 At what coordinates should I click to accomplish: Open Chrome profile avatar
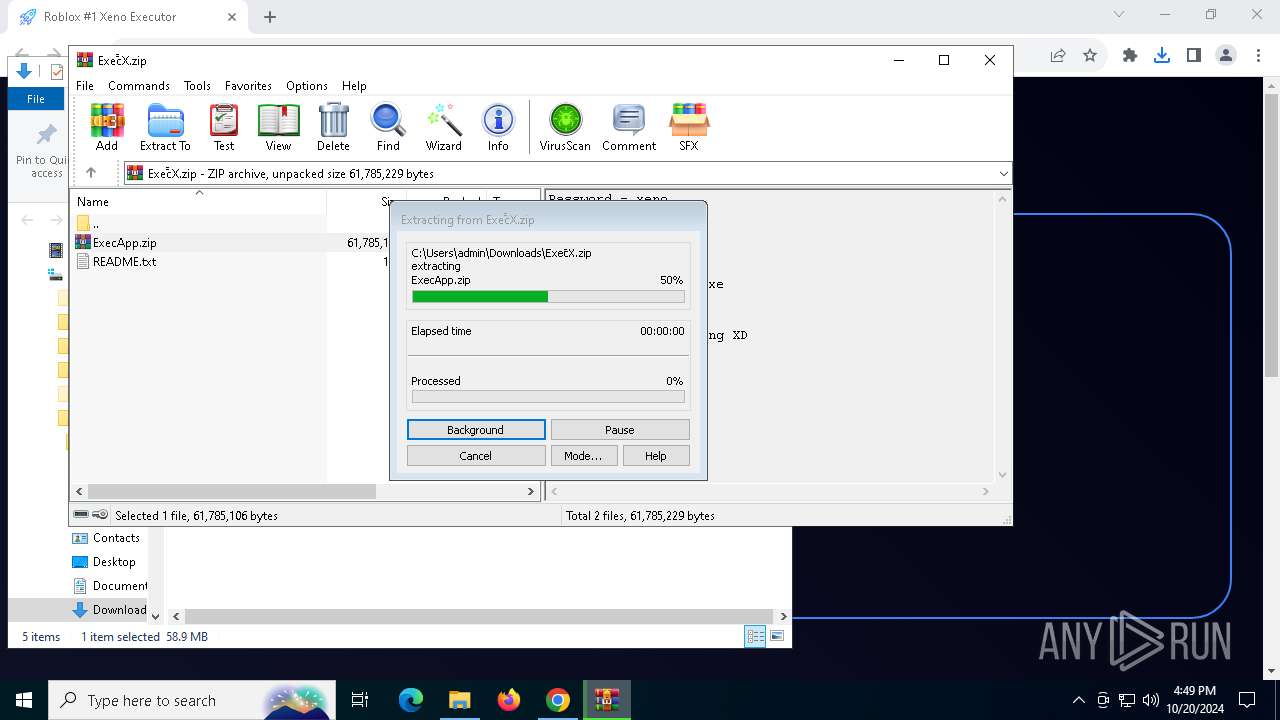click(1226, 56)
